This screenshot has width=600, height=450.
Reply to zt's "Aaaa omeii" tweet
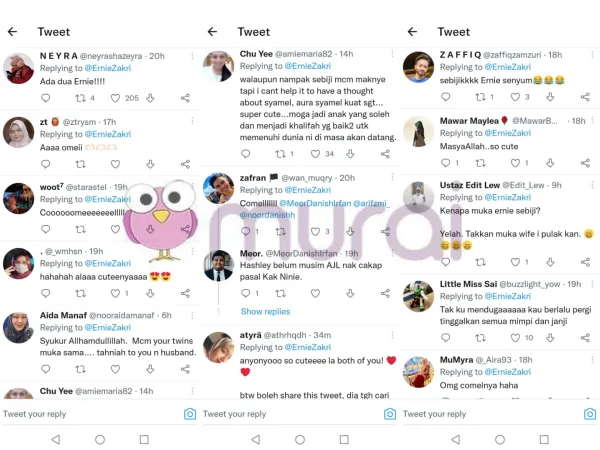coord(46,164)
